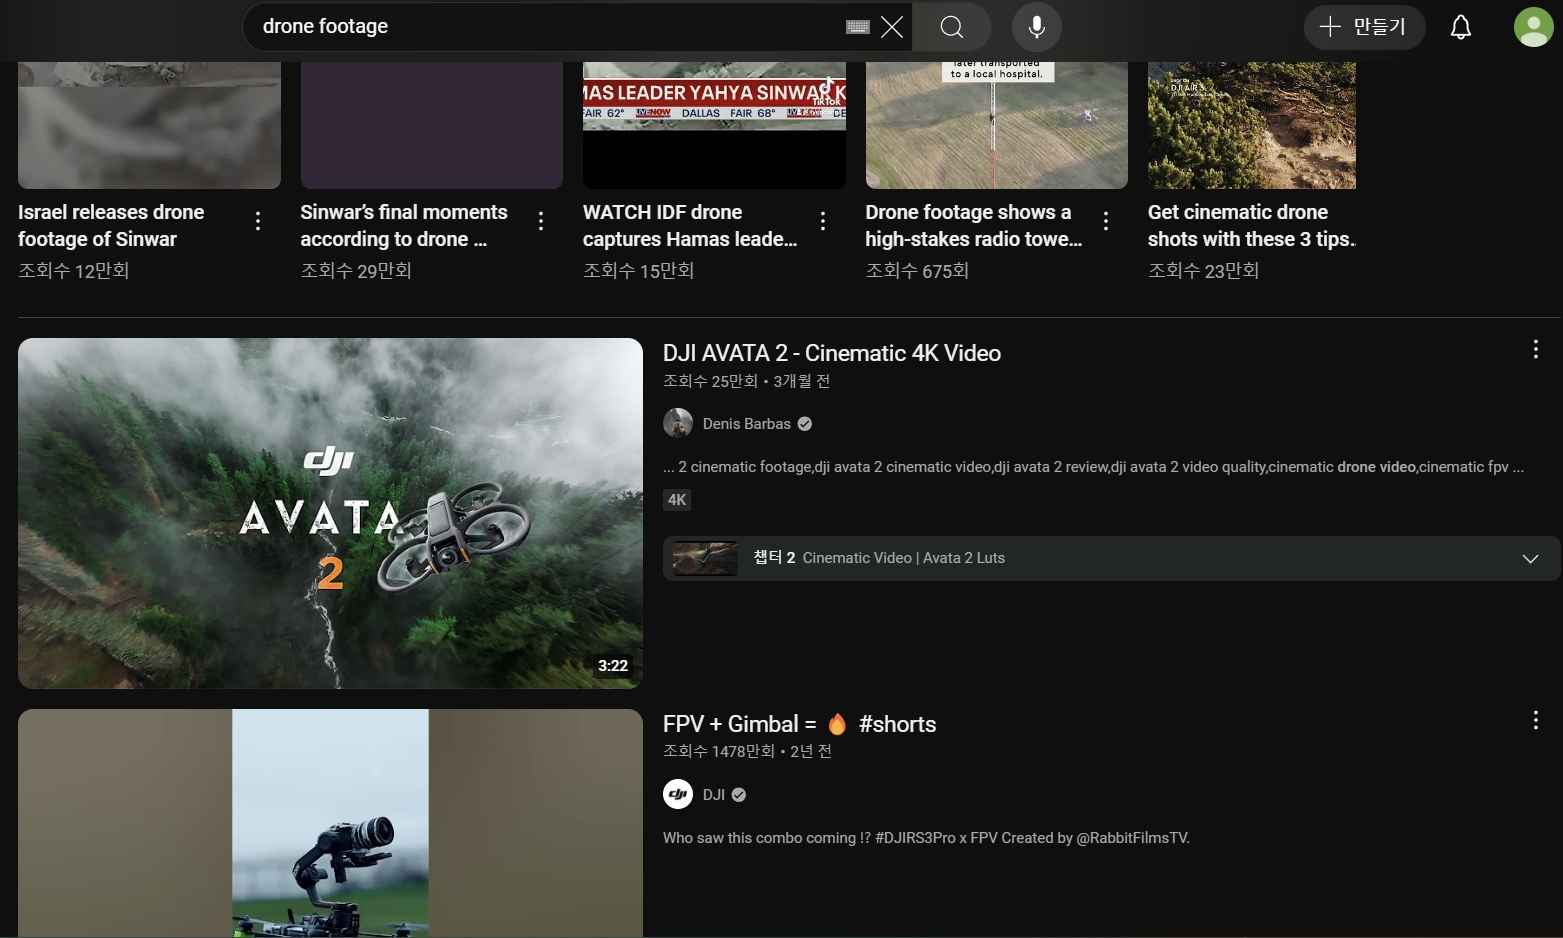Start voice search with the microphone icon
Screen dimensions: 1563x938
pyautogui.click(x=1037, y=27)
